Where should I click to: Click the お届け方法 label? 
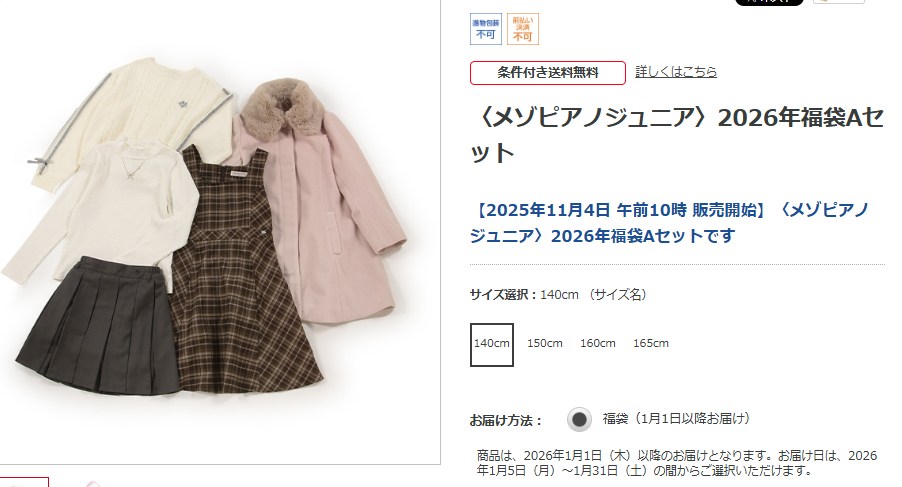click(506, 420)
